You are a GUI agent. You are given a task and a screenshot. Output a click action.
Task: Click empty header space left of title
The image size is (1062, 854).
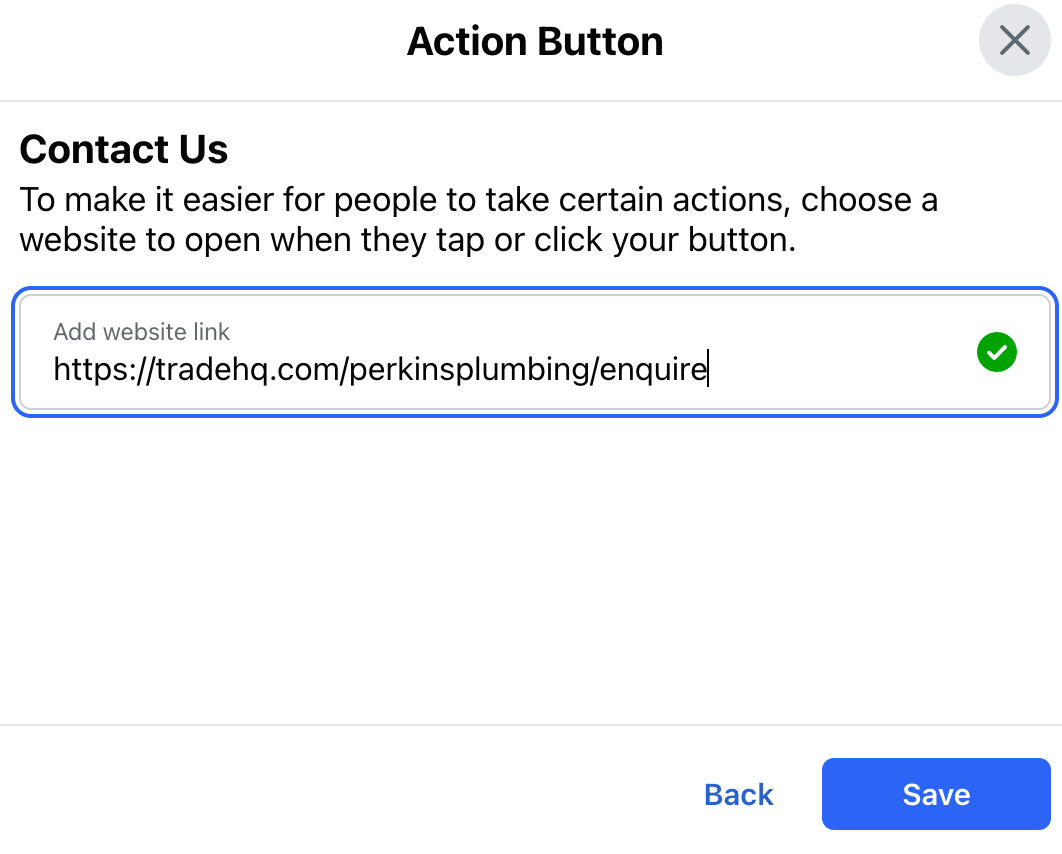(x=203, y=42)
